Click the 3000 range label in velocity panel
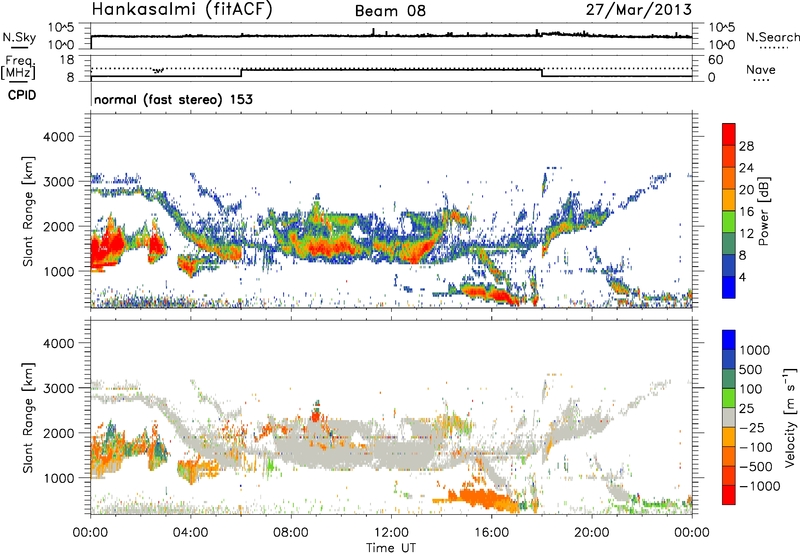This screenshot has width=800, height=554. (58, 388)
